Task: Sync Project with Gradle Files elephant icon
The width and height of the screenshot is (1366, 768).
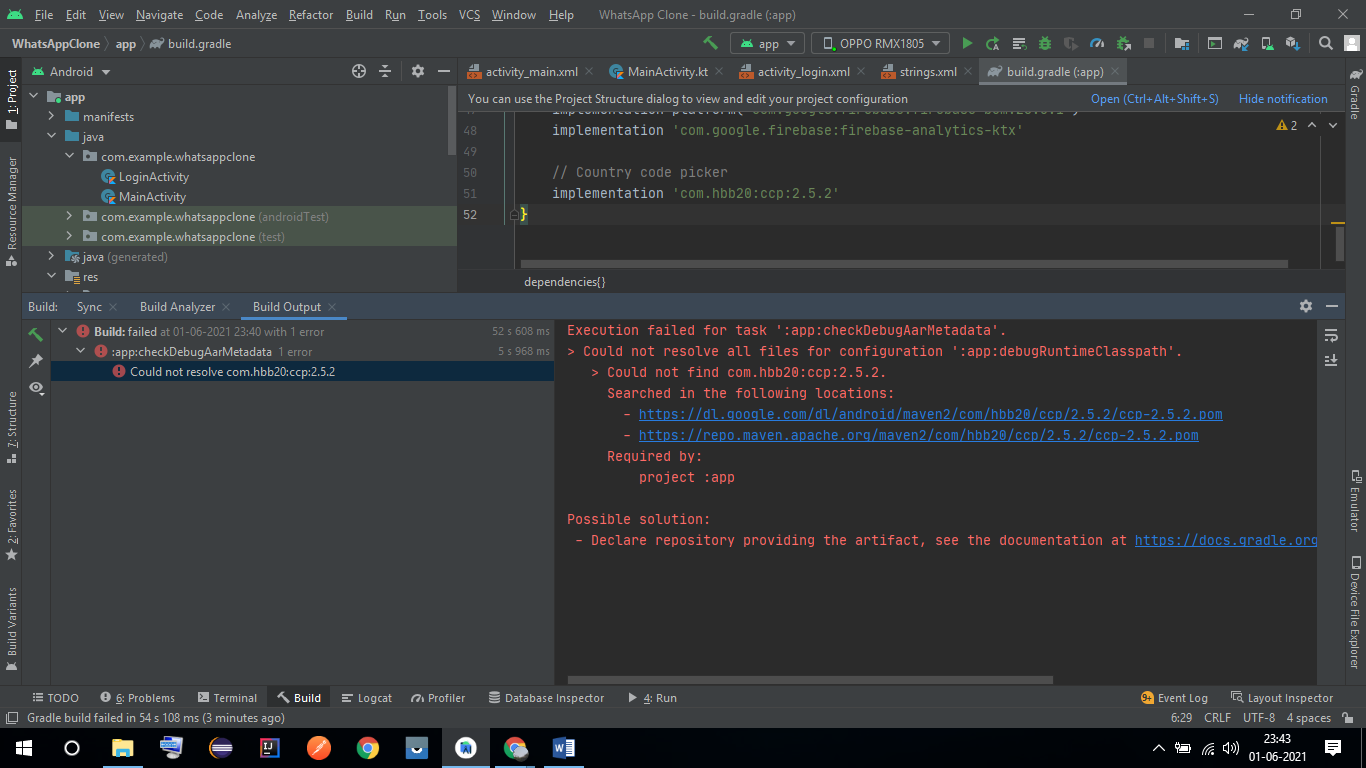Action: pyautogui.click(x=1241, y=43)
